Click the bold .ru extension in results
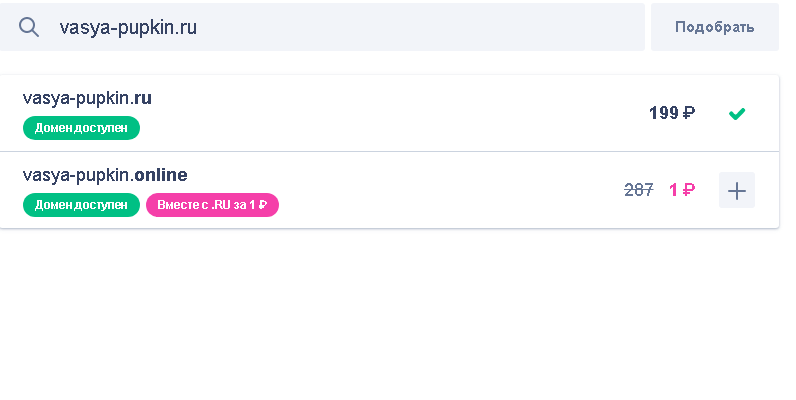 tap(141, 98)
